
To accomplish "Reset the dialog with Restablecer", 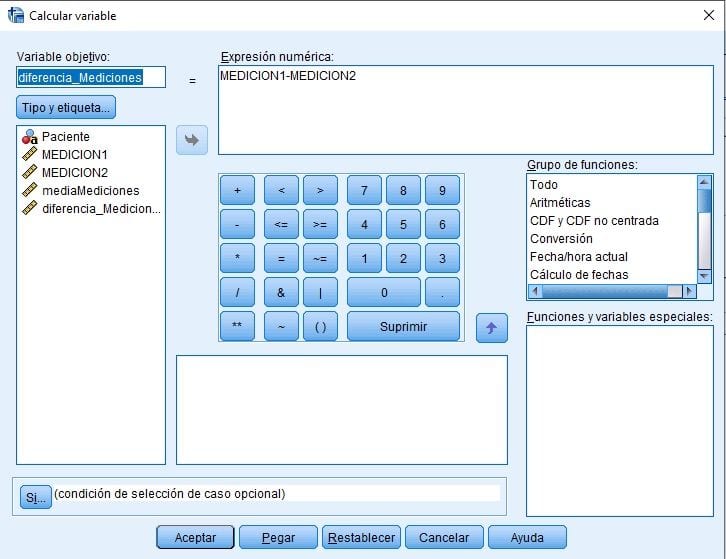I will tap(361, 537).
